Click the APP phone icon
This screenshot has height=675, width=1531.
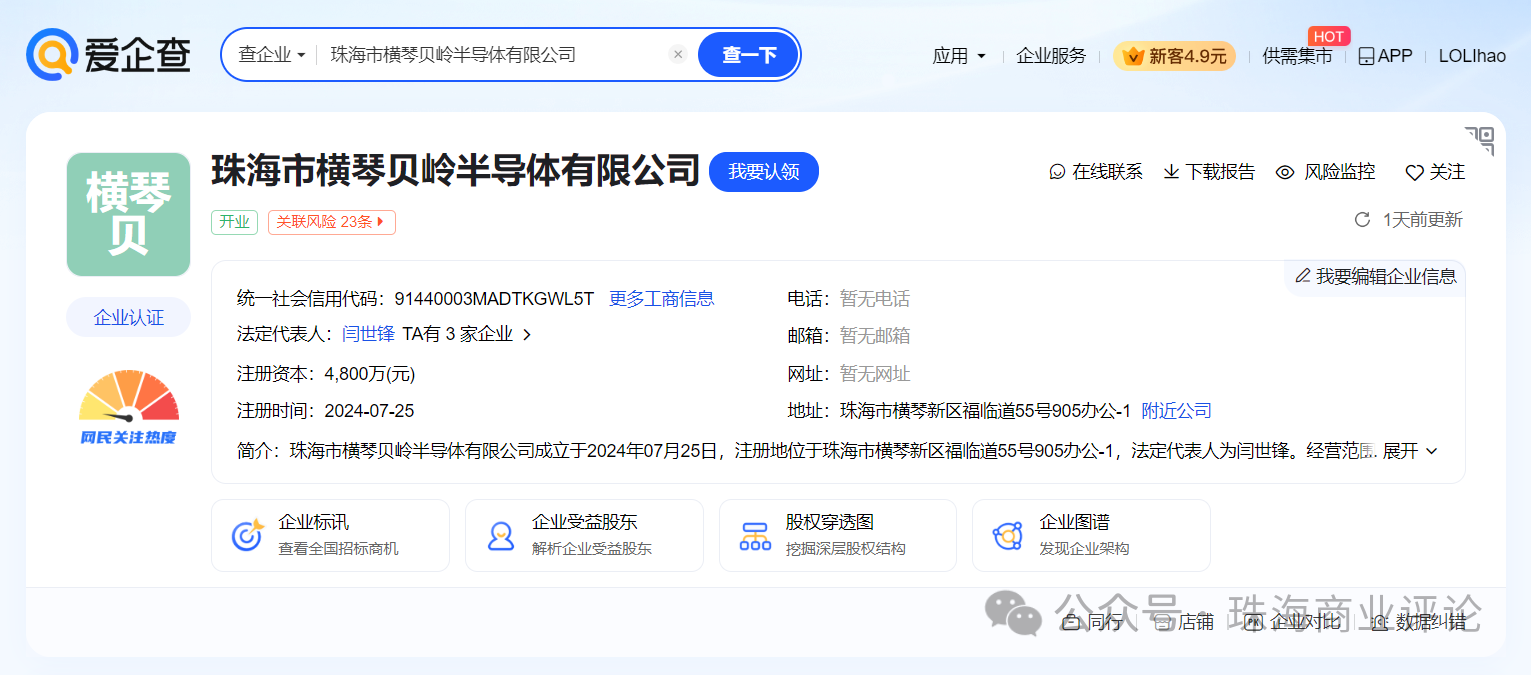click(1367, 56)
